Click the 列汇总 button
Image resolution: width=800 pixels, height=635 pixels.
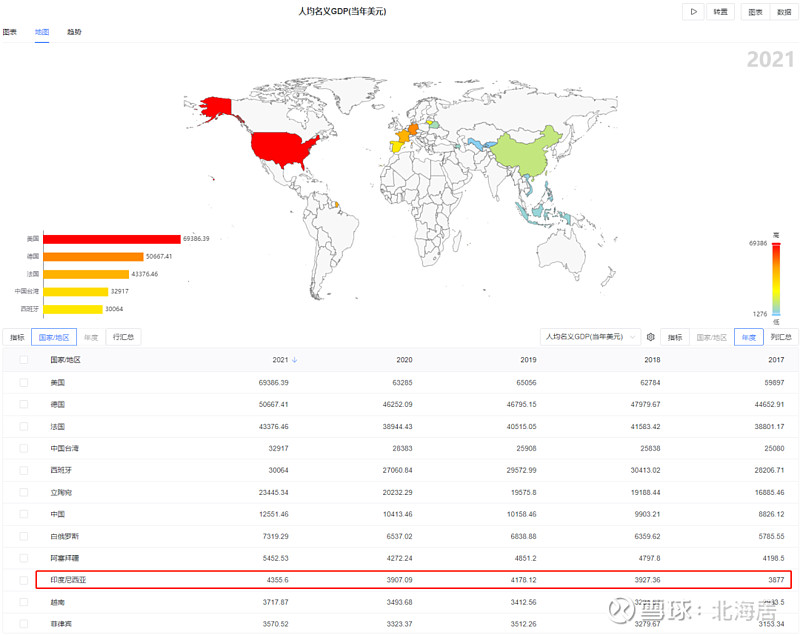[781, 337]
